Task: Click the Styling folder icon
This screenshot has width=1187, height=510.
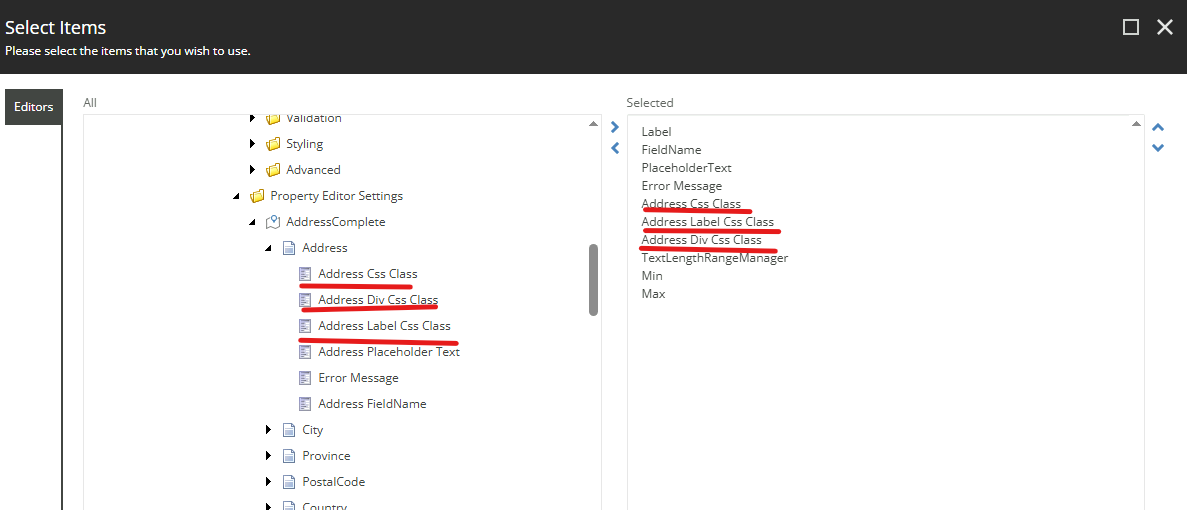Action: pyautogui.click(x=273, y=144)
